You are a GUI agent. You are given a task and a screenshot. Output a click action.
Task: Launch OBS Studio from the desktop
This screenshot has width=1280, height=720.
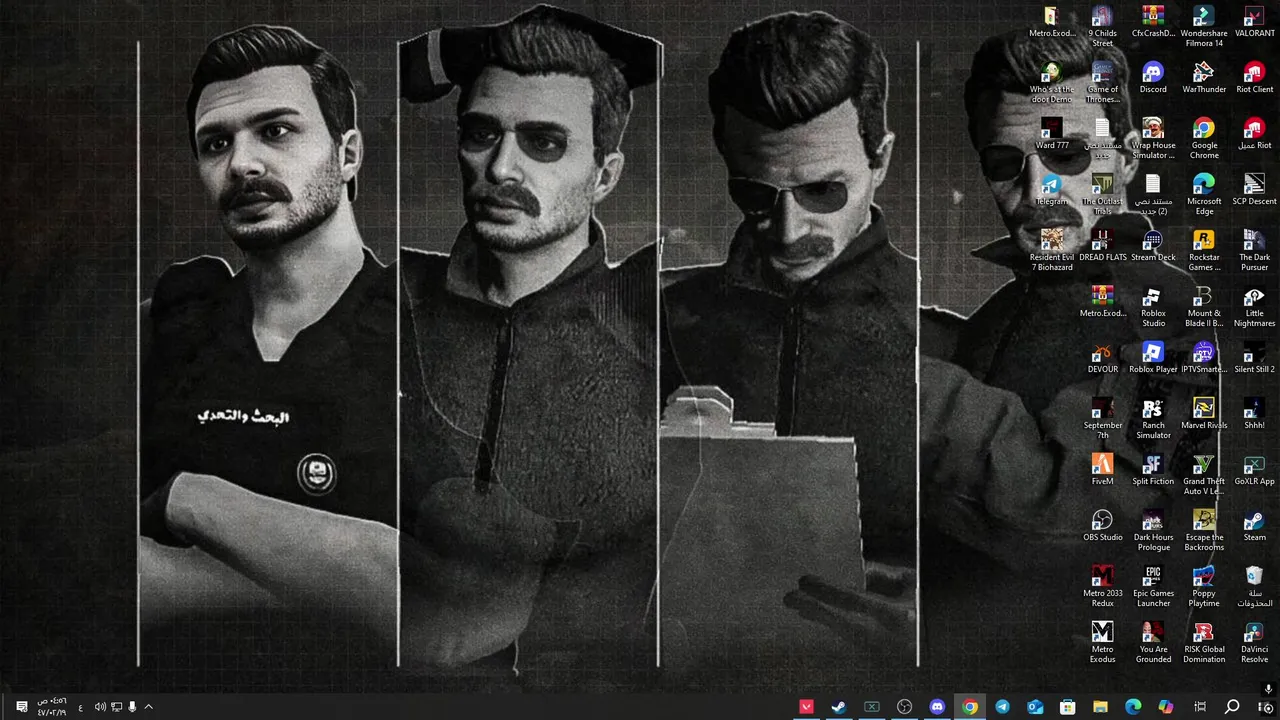pyautogui.click(x=1102, y=527)
